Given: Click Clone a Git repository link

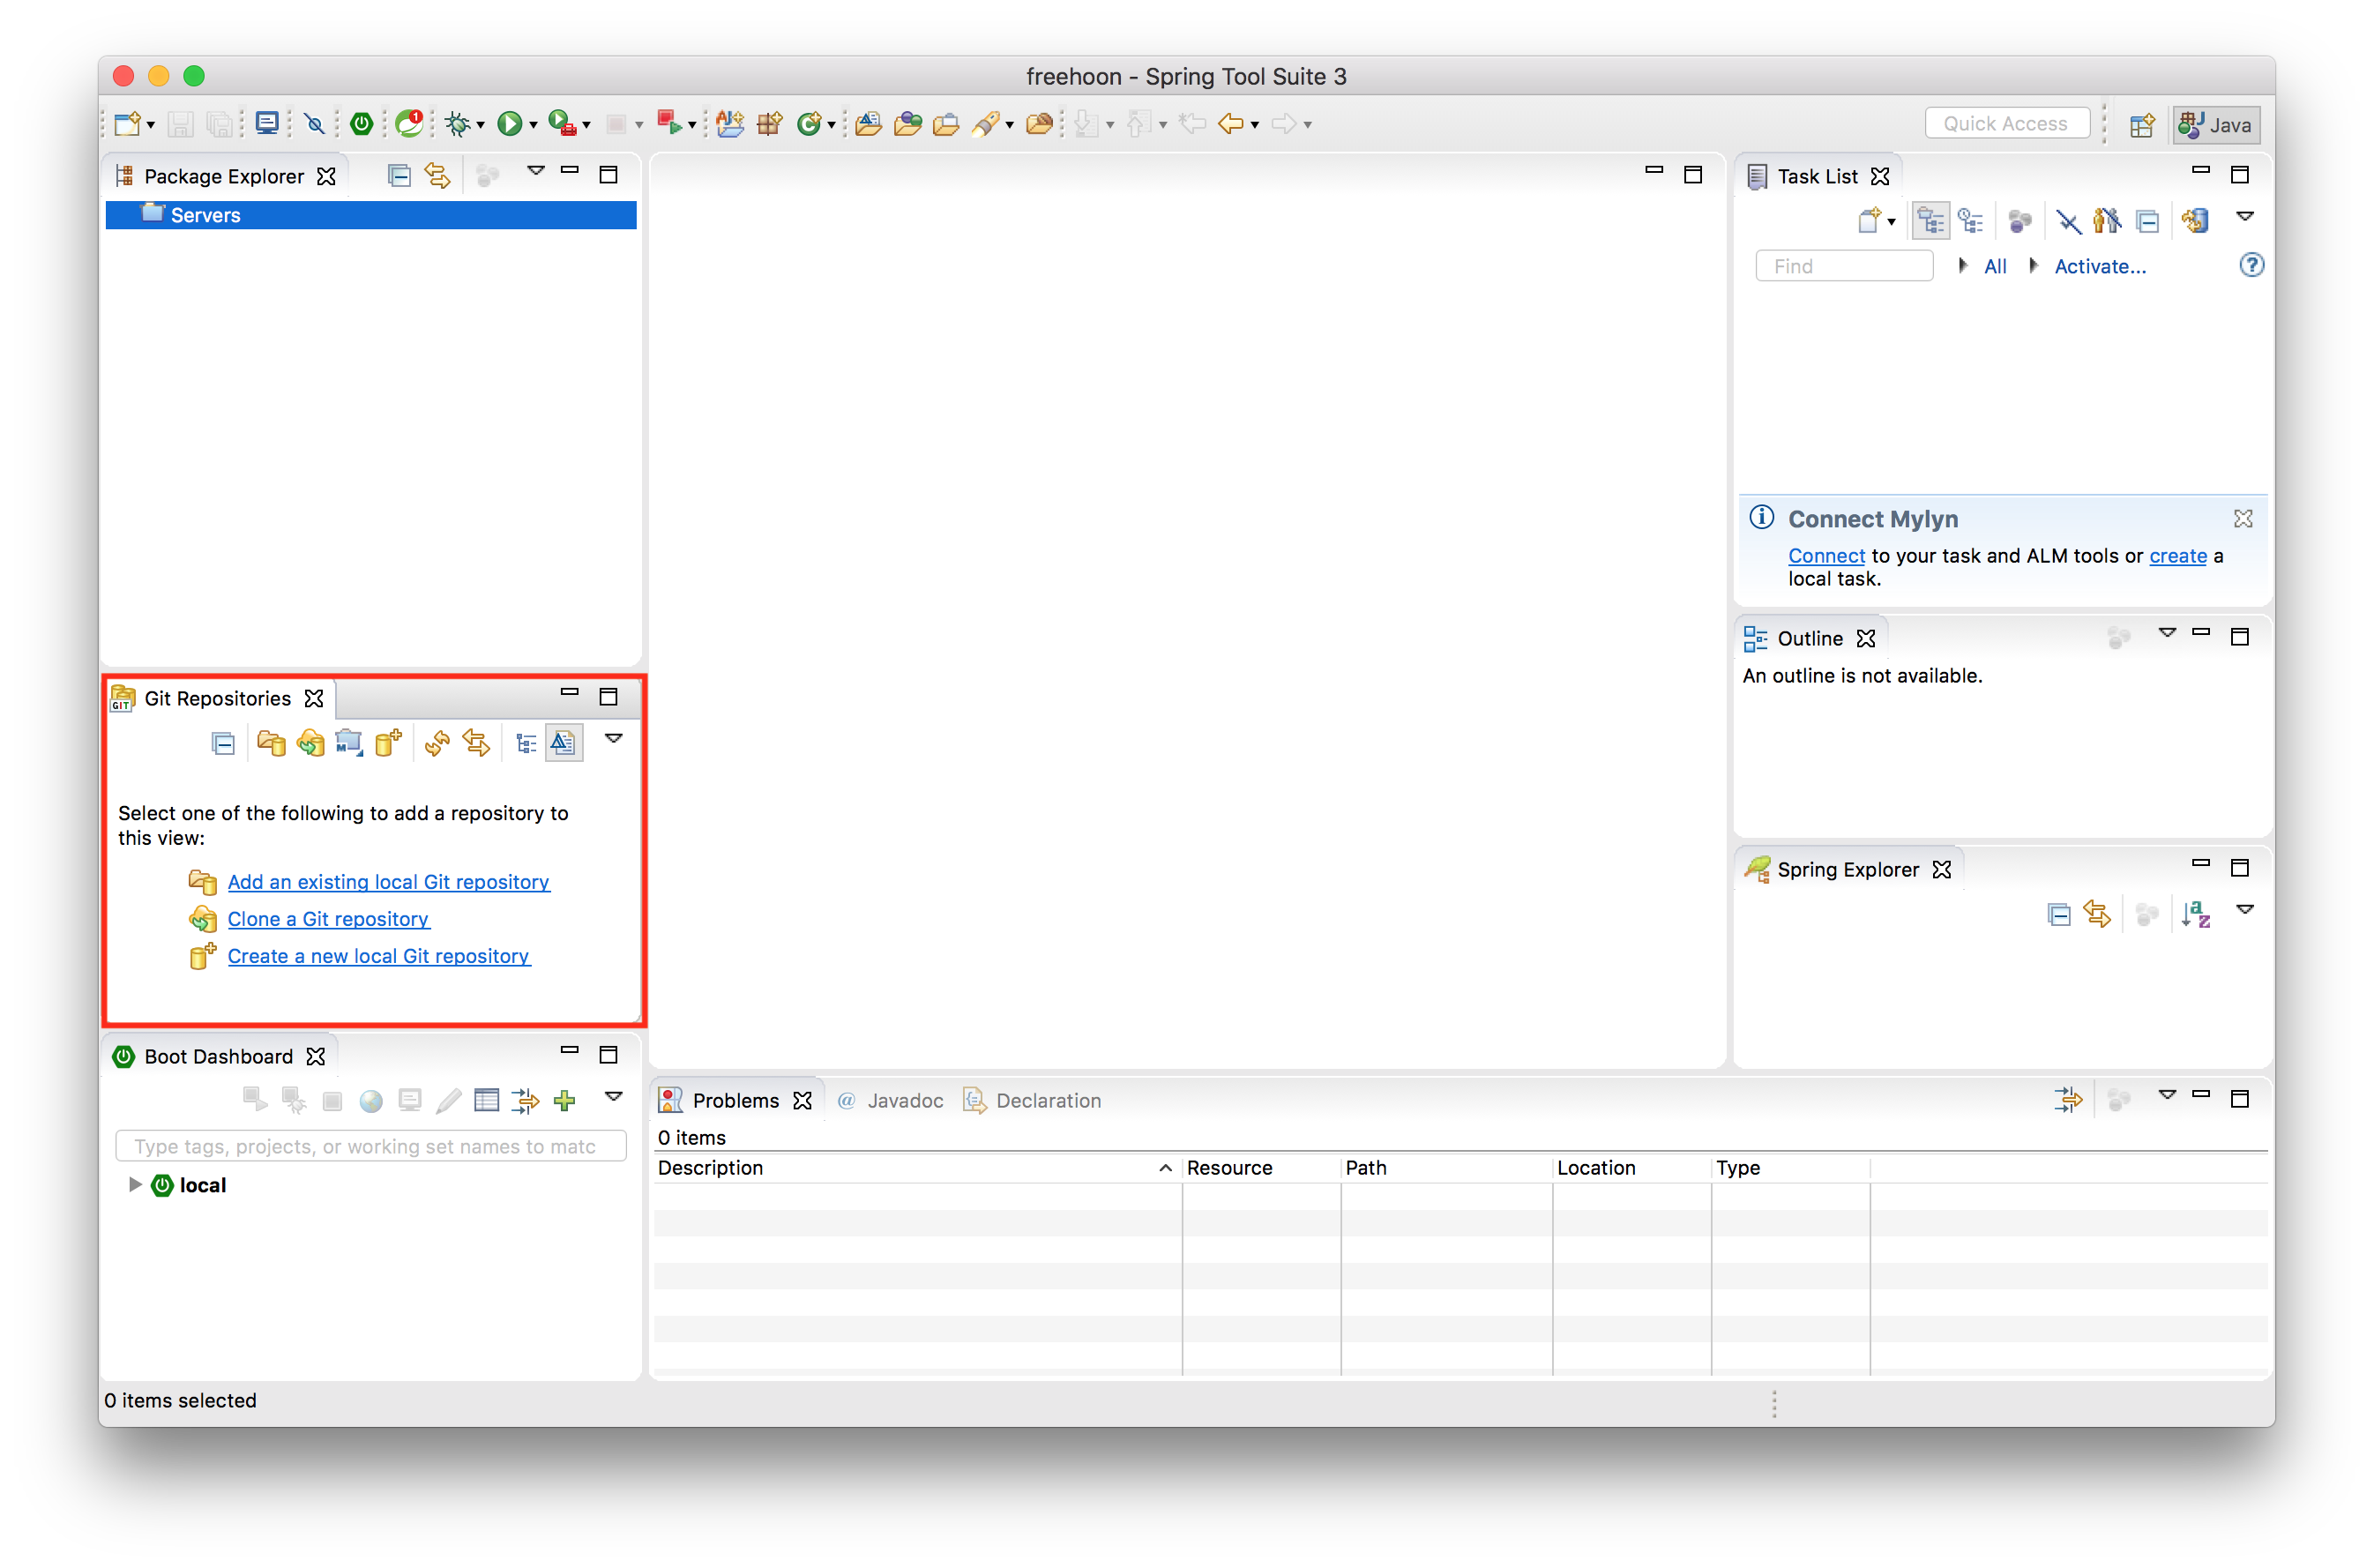Looking at the screenshot, I should coord(328,919).
